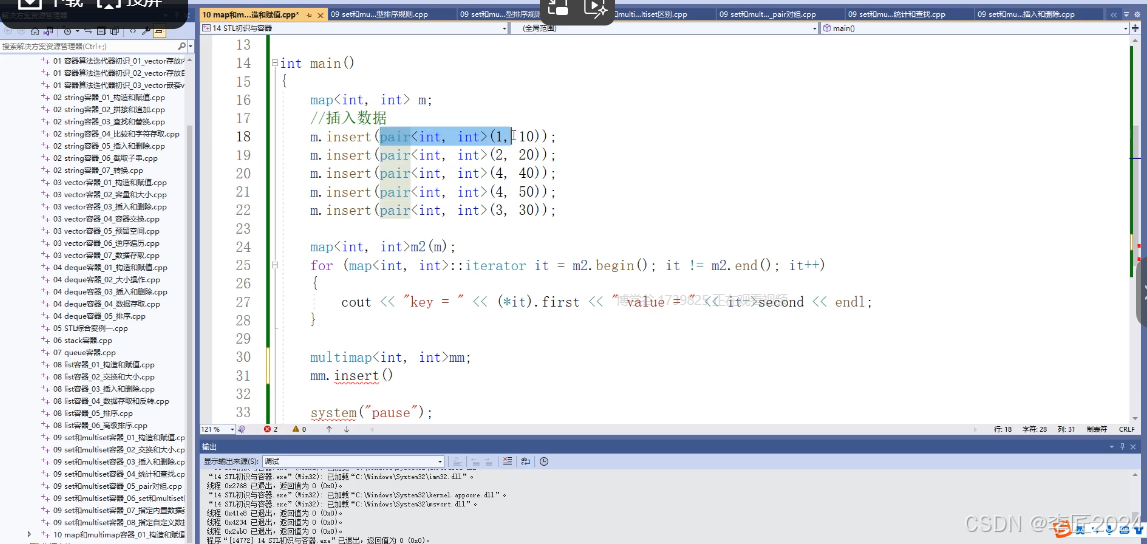The height and width of the screenshot is (544, 1147).
Task: Click the 行: 18 line number indicator
Action: tap(1002, 429)
